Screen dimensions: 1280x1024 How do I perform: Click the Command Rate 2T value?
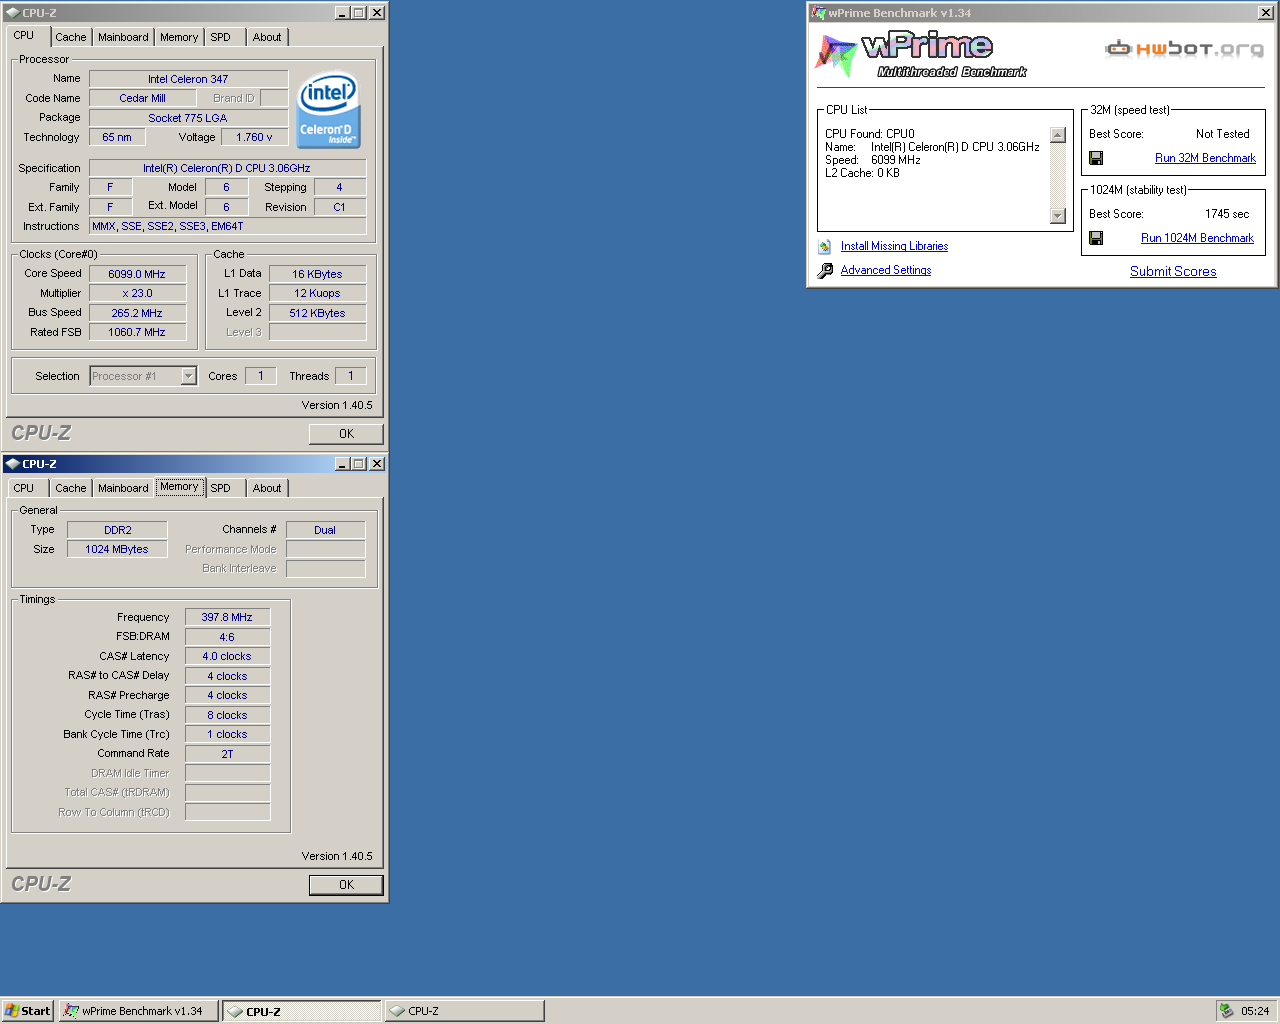pyautogui.click(x=227, y=754)
